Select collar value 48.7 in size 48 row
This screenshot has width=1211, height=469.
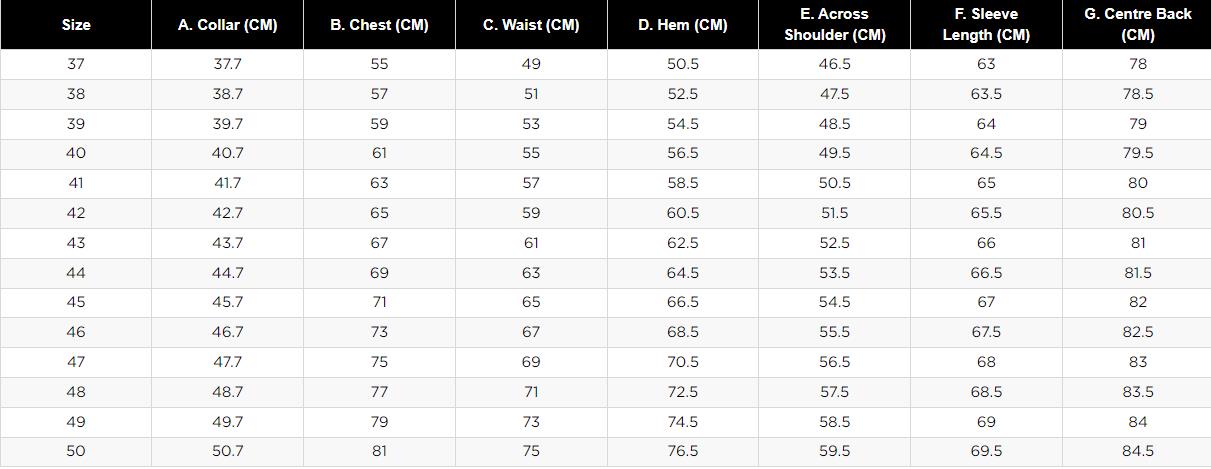tap(227, 392)
